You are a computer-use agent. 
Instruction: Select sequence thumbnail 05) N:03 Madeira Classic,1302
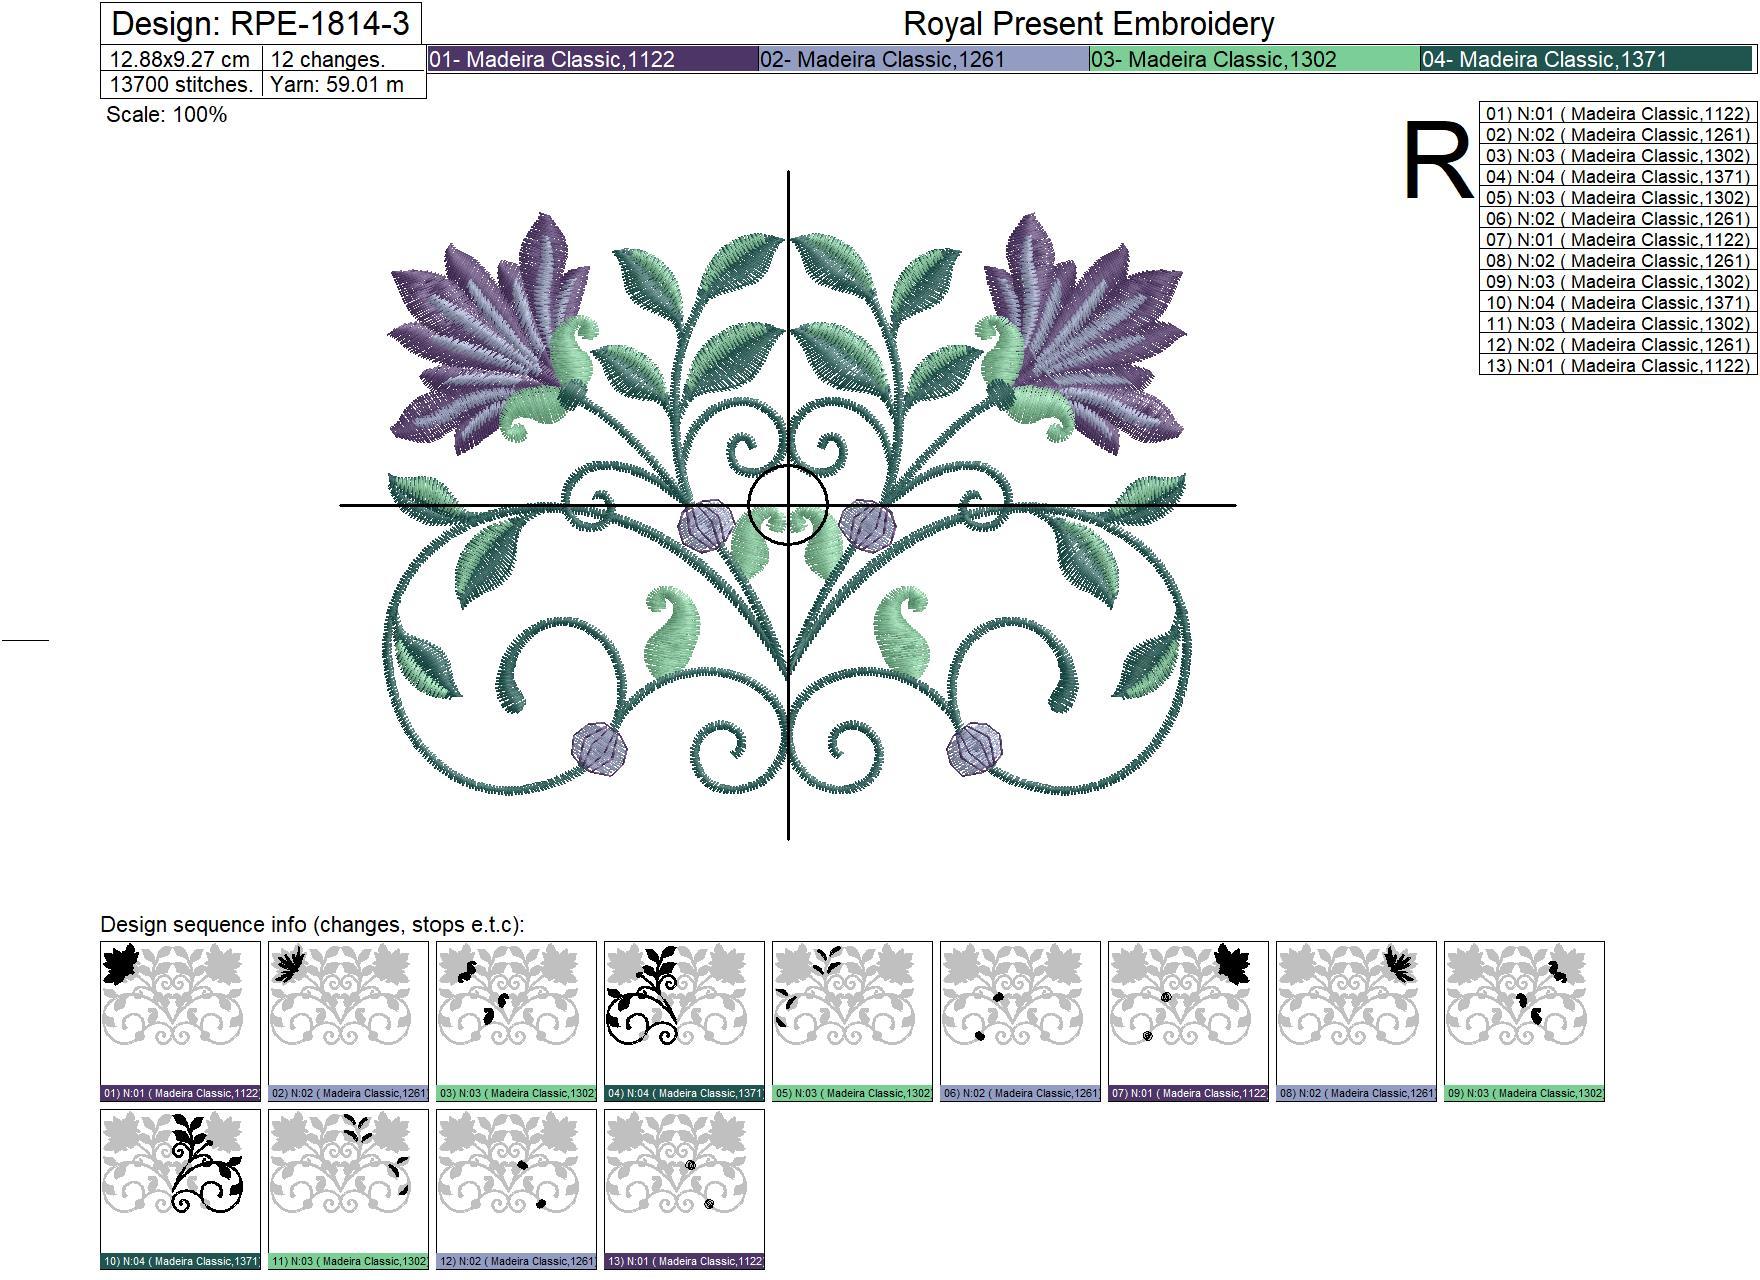tap(852, 1021)
